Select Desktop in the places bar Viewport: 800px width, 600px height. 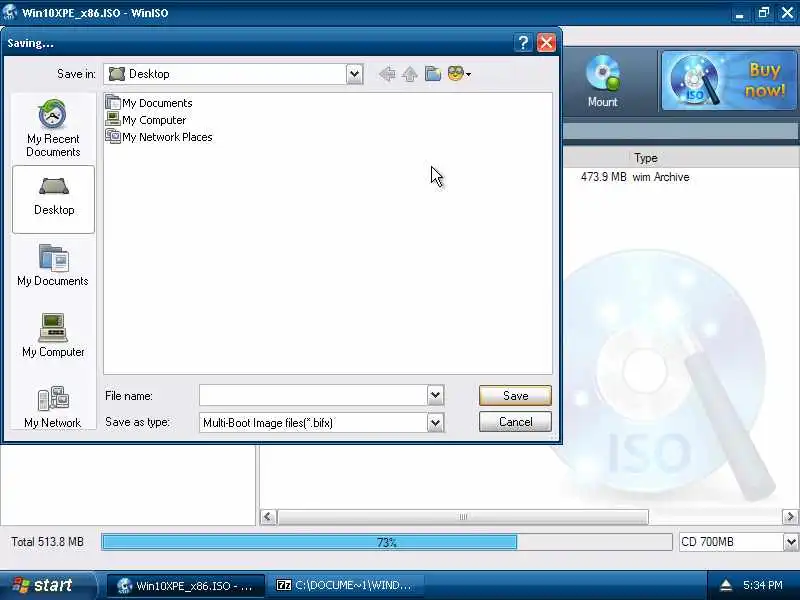pyautogui.click(x=54, y=199)
